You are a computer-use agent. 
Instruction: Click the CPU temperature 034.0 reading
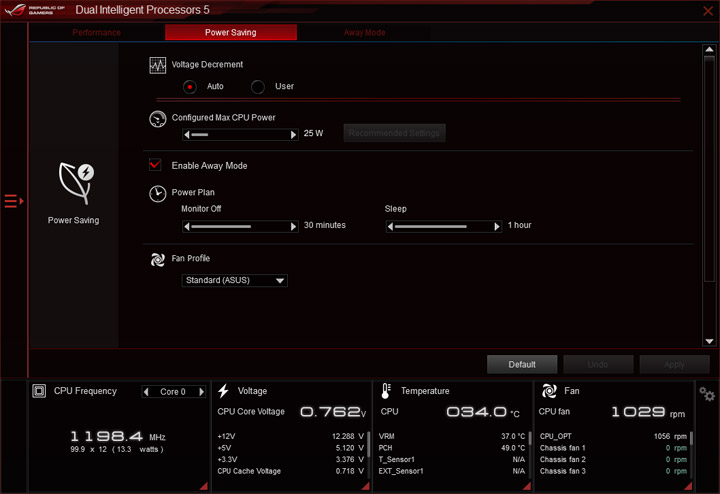click(x=483, y=412)
